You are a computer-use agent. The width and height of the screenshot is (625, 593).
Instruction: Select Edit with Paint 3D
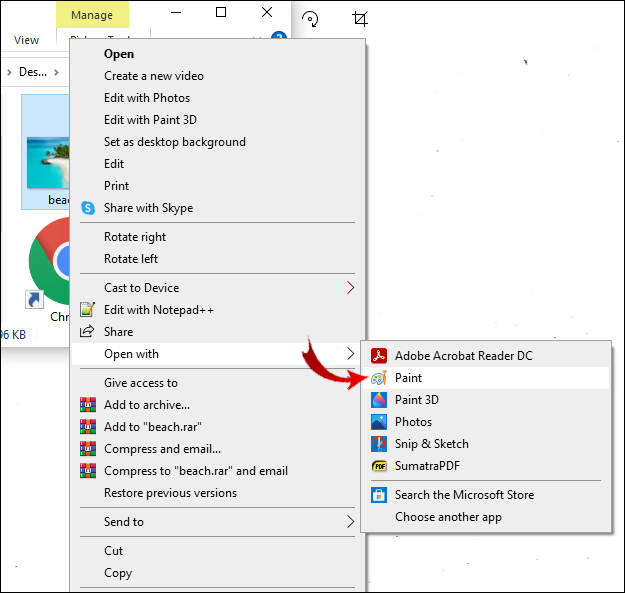click(x=217, y=120)
